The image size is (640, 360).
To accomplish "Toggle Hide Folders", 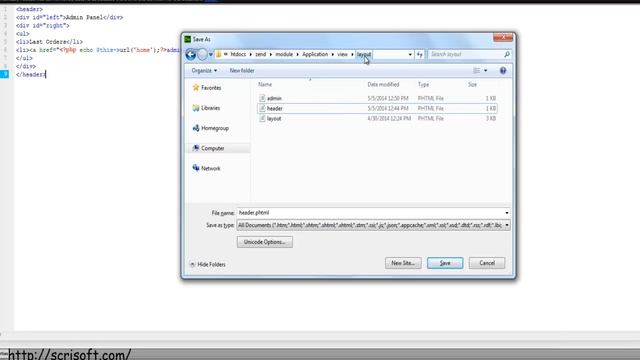I will coord(208,264).
